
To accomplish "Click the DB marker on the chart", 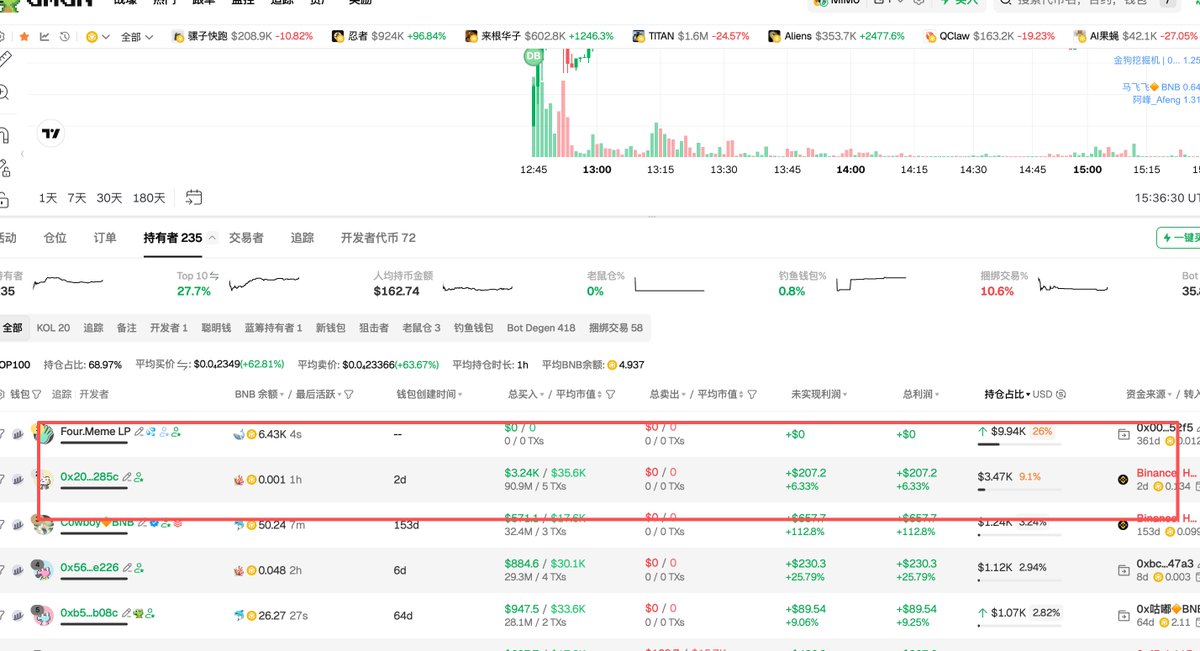I will [x=532, y=57].
